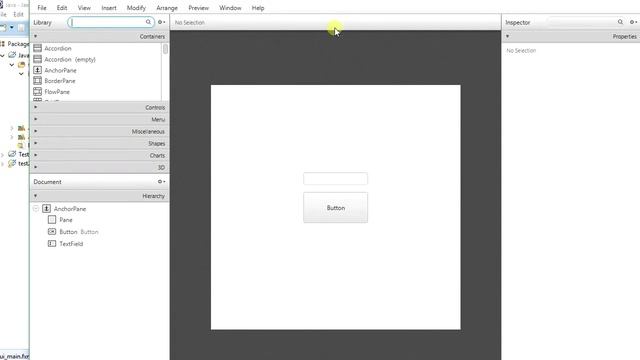The image size is (640, 360).
Task: Choose FlowPane in the library list
Action: point(57,92)
